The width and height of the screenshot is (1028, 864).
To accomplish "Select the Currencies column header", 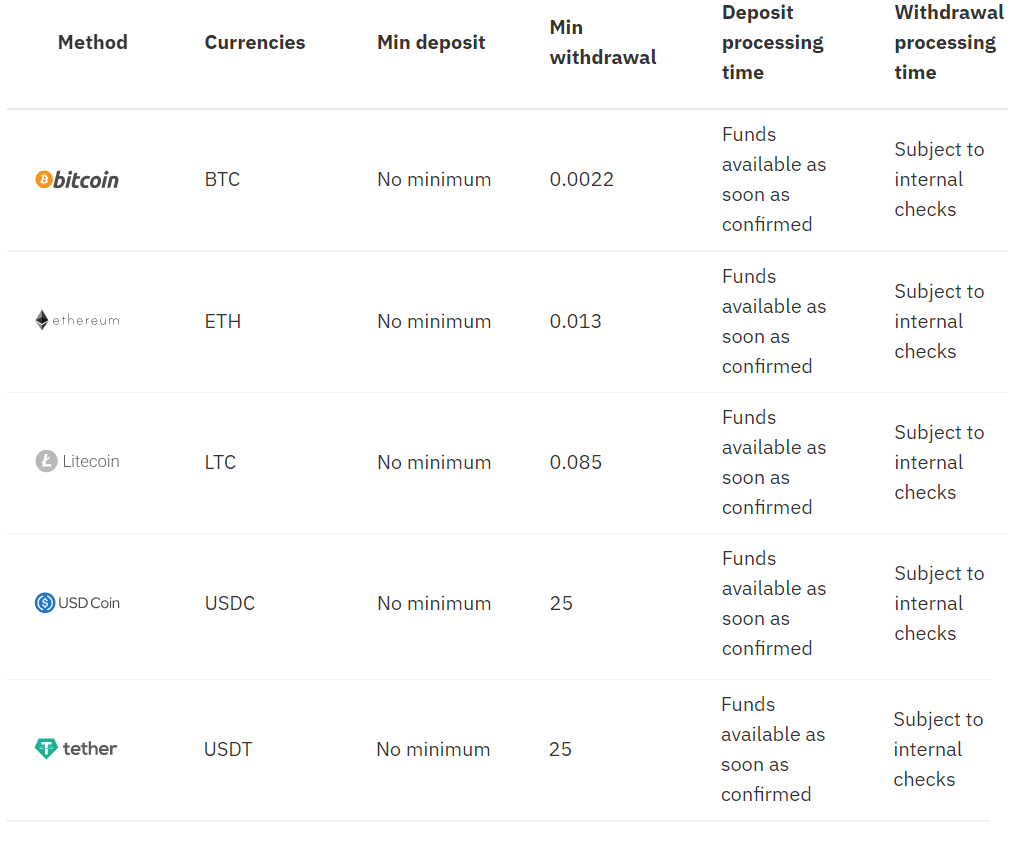I will point(255,42).
